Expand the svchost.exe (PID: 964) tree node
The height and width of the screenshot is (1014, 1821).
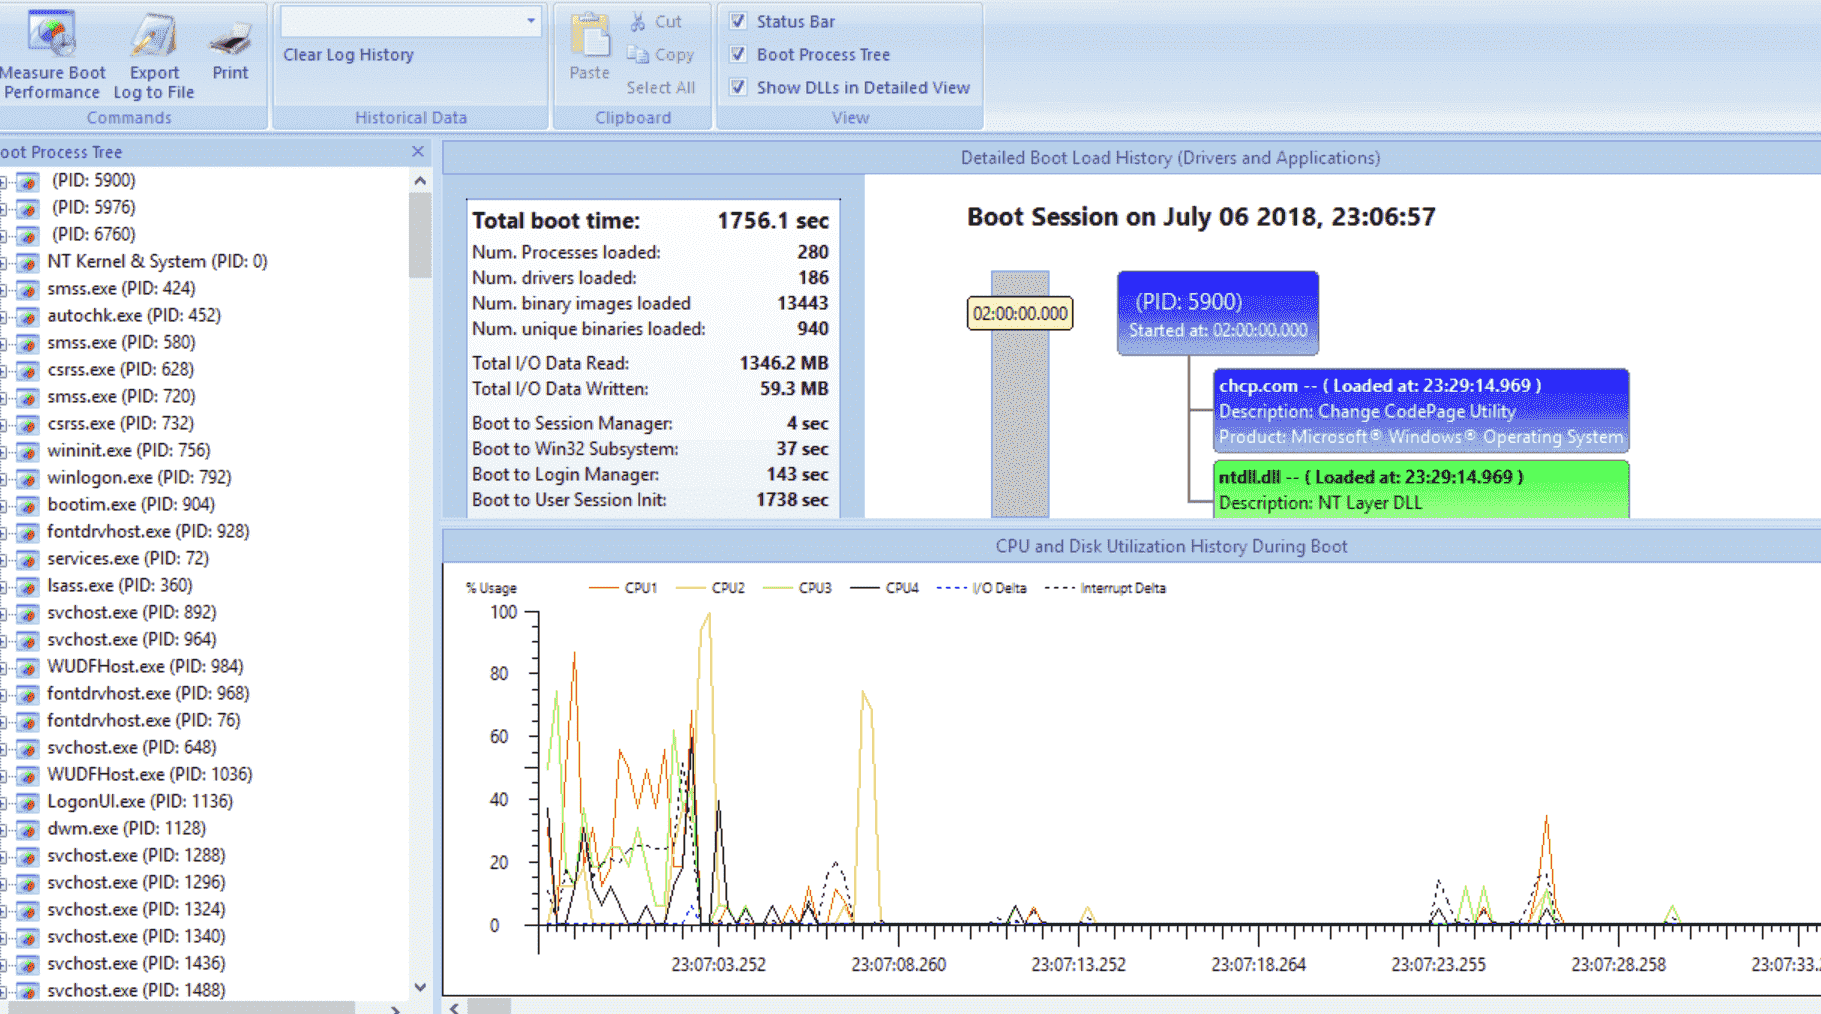pyautogui.click(x=4, y=640)
